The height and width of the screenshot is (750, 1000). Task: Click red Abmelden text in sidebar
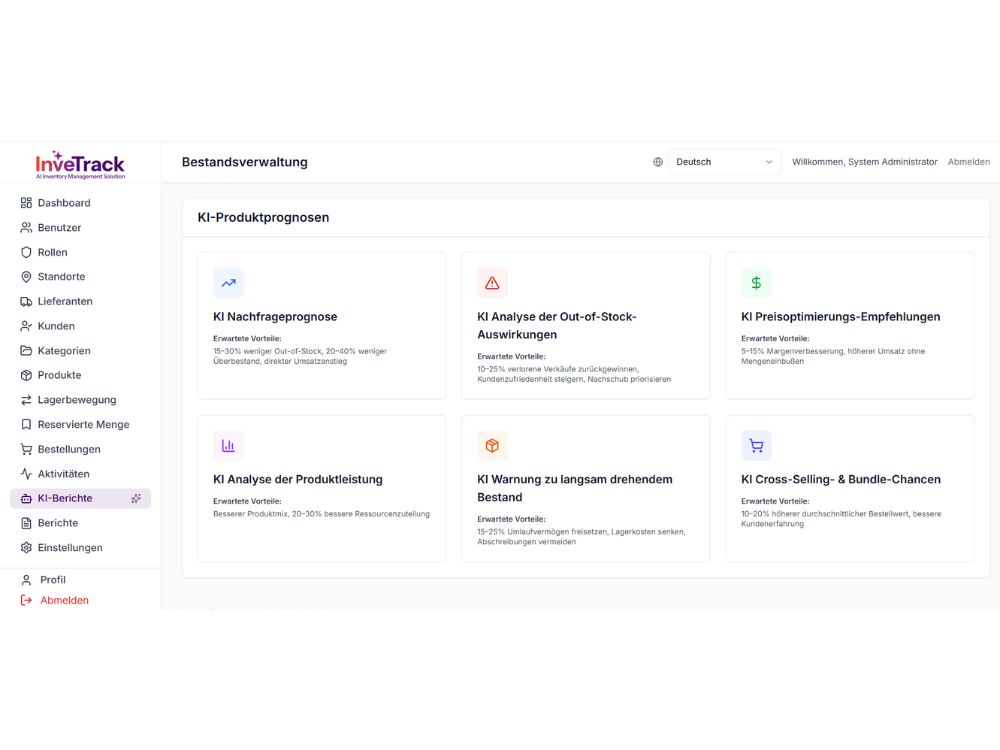(x=64, y=600)
